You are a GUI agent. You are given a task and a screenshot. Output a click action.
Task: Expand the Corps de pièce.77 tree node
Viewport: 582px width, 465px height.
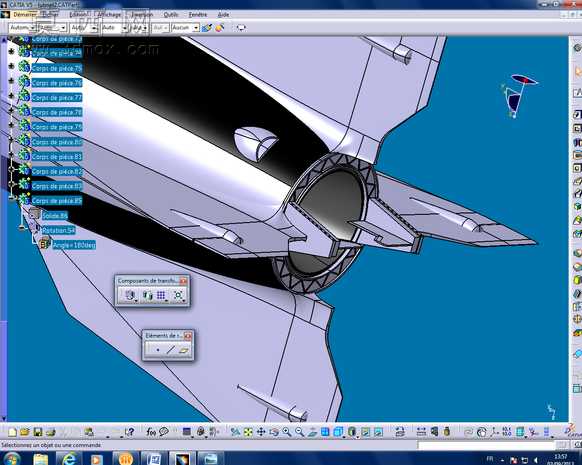pyautogui.click(x=11, y=96)
